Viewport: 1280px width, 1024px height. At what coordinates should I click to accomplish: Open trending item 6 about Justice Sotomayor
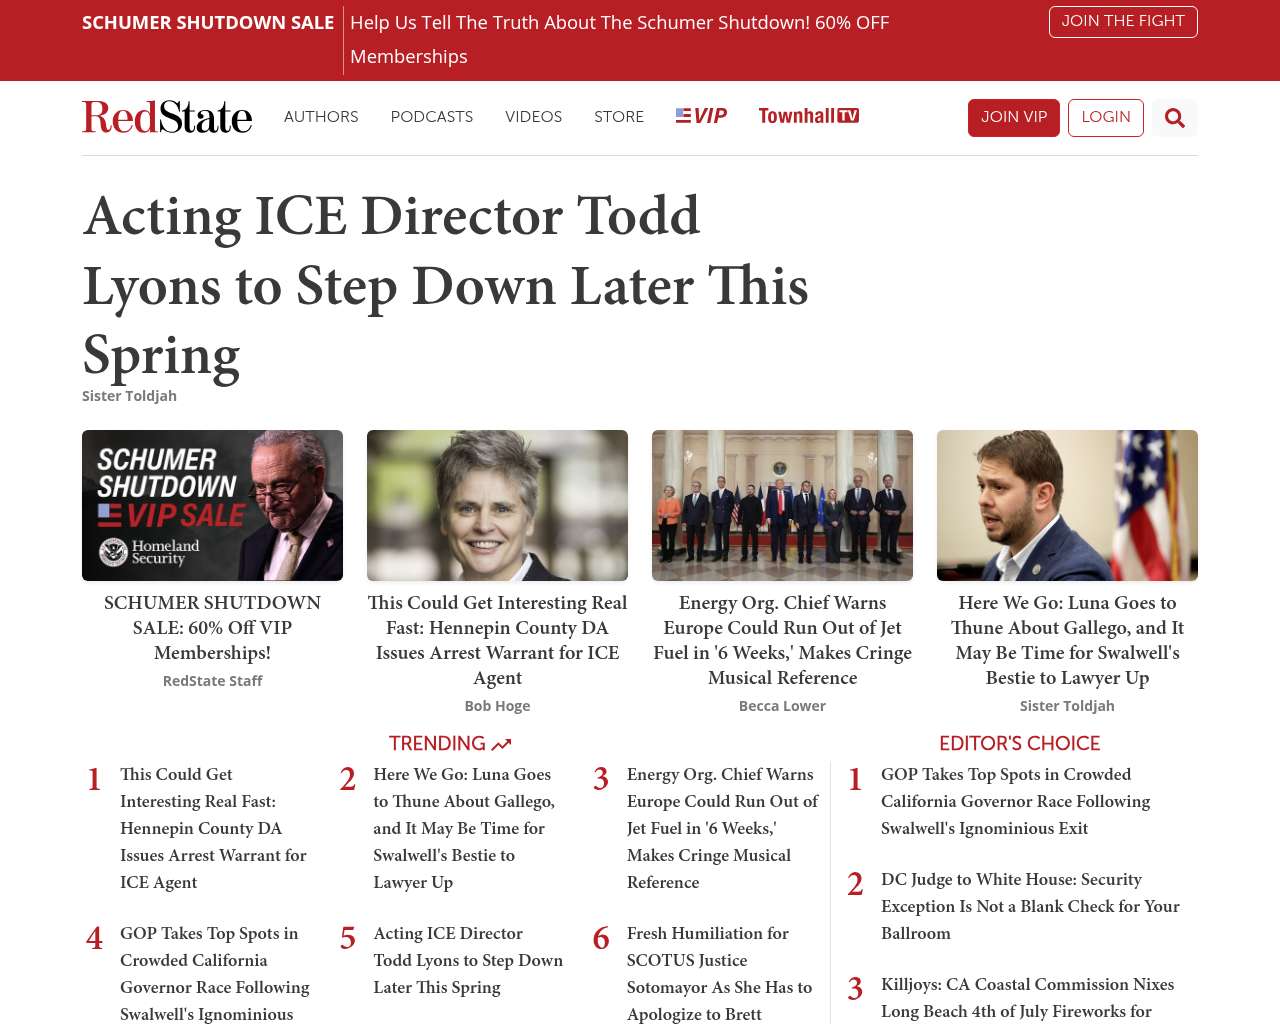[720, 973]
